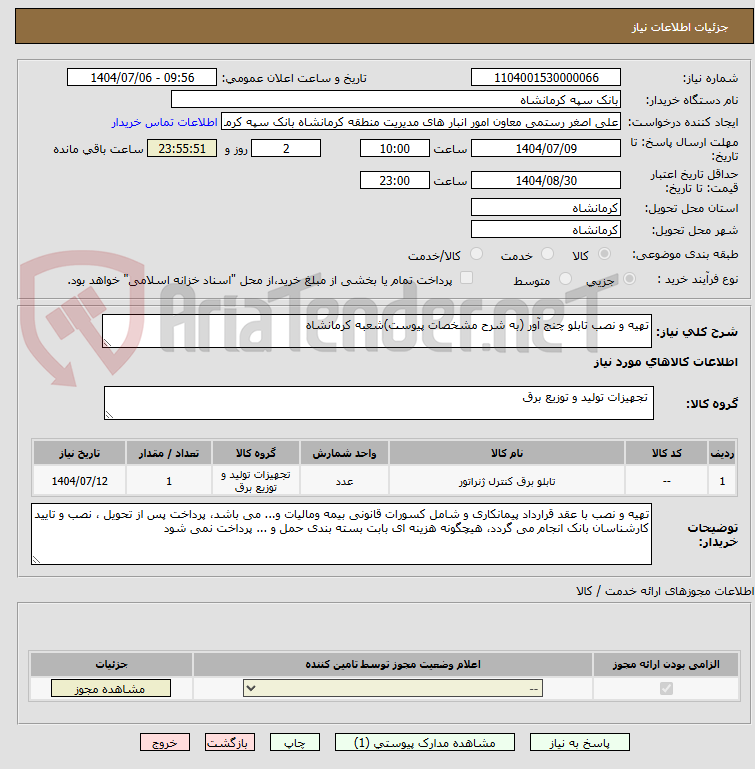
Task: Click the need date cell 1404/07/12
Action: coord(79,481)
